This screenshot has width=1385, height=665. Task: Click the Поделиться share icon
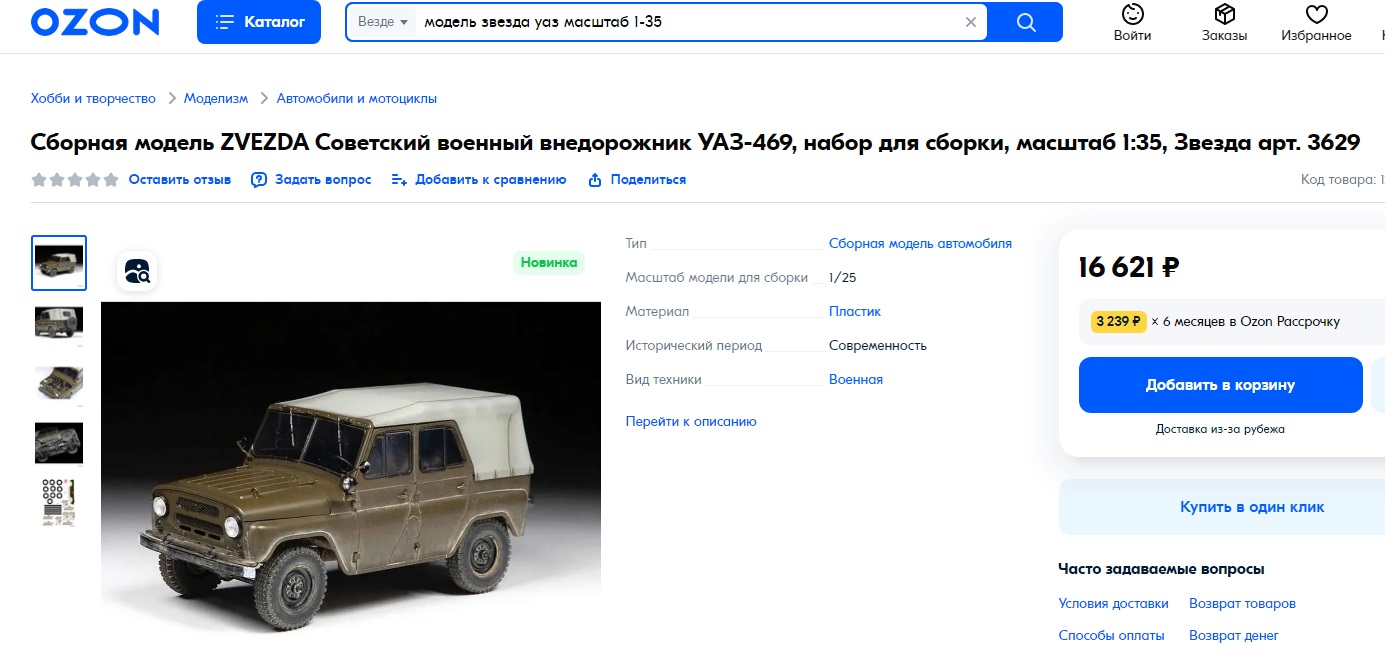[x=595, y=180]
